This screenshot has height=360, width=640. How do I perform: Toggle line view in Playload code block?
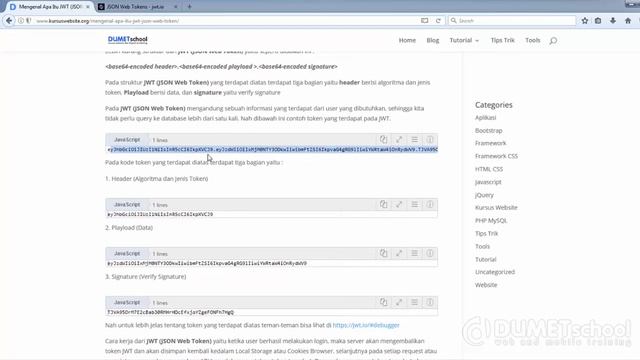(x=414, y=253)
